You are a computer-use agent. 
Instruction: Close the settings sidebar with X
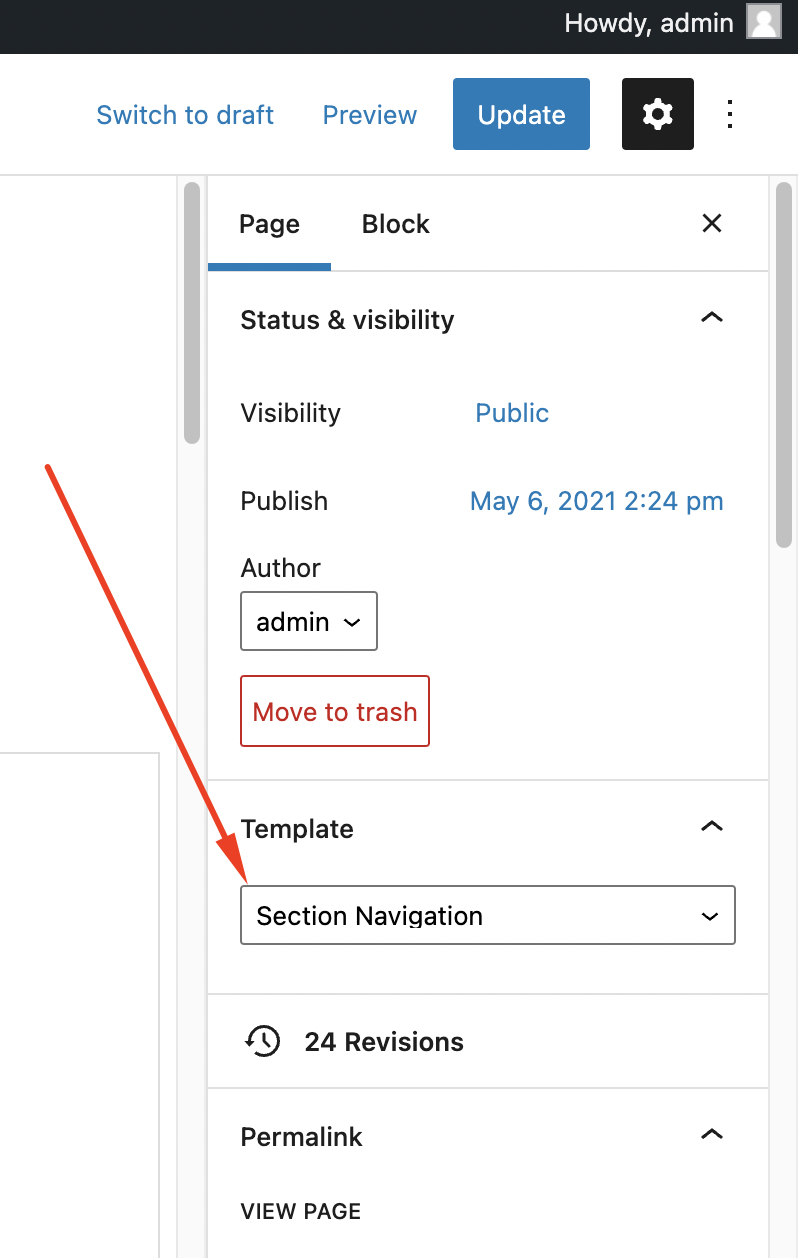711,223
